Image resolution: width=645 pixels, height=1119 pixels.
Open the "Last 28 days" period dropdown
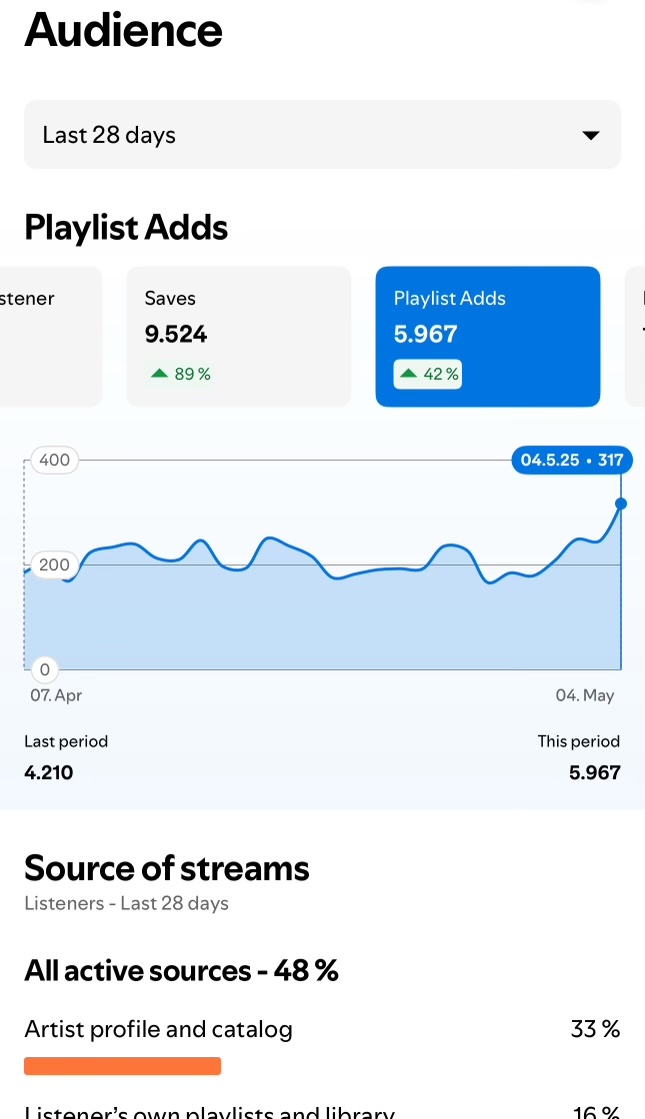(x=322, y=135)
